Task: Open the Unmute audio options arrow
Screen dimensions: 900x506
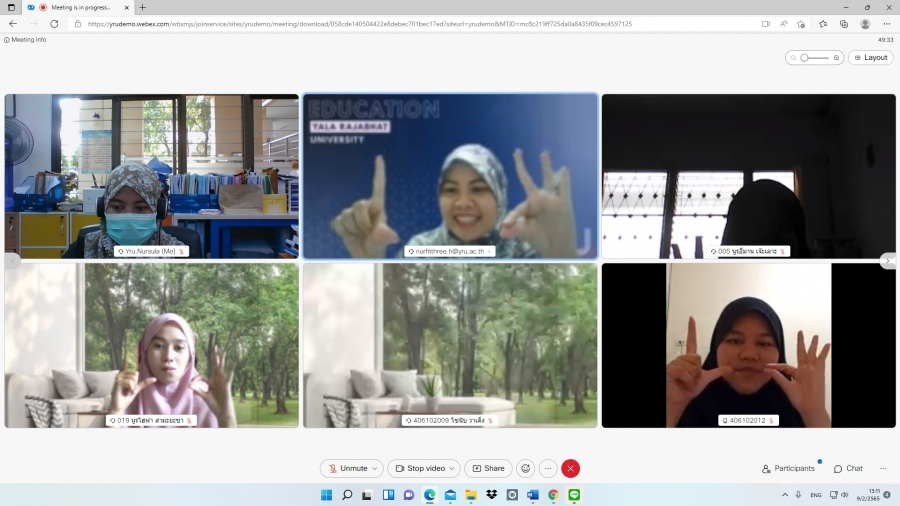Action: tap(375, 468)
